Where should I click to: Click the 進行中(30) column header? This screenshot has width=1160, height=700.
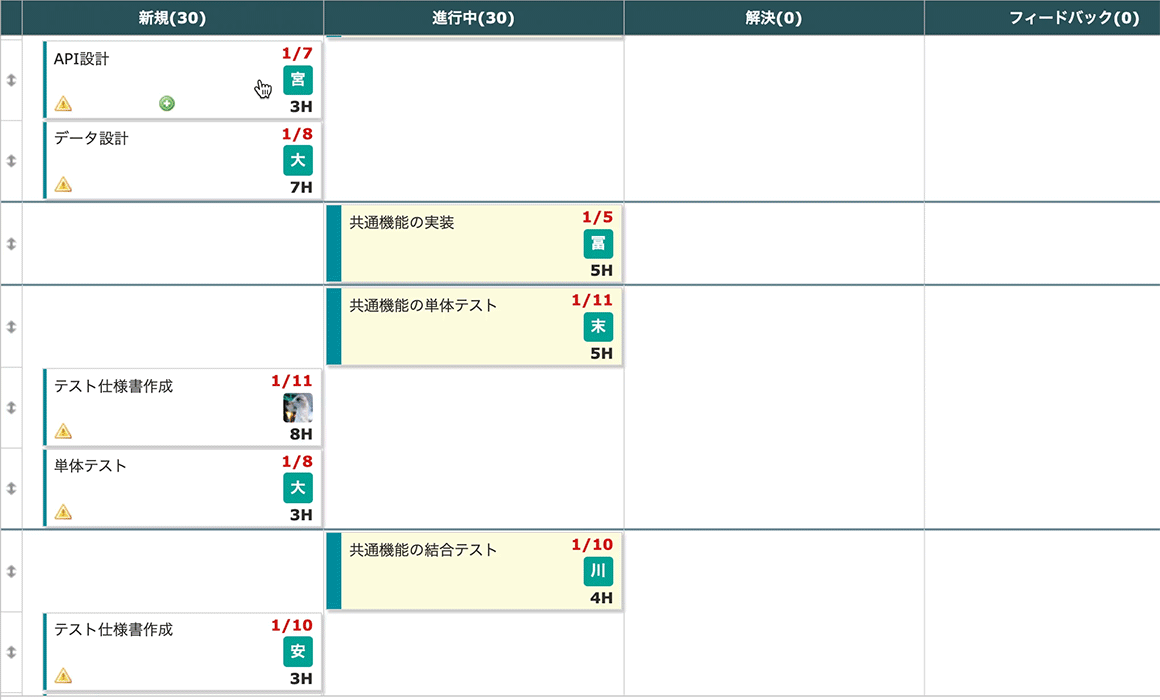click(474, 18)
